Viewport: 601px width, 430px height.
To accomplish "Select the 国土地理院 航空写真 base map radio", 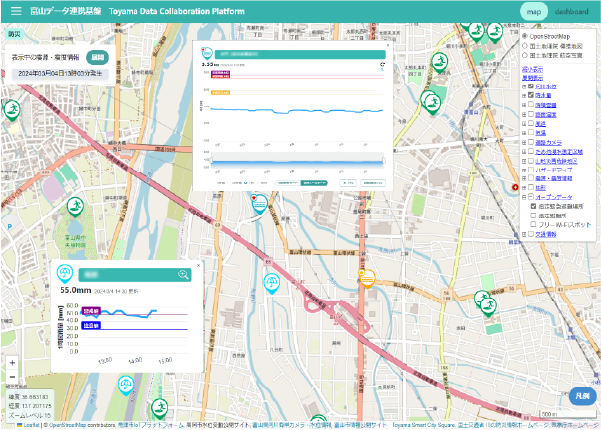I will 525,55.
